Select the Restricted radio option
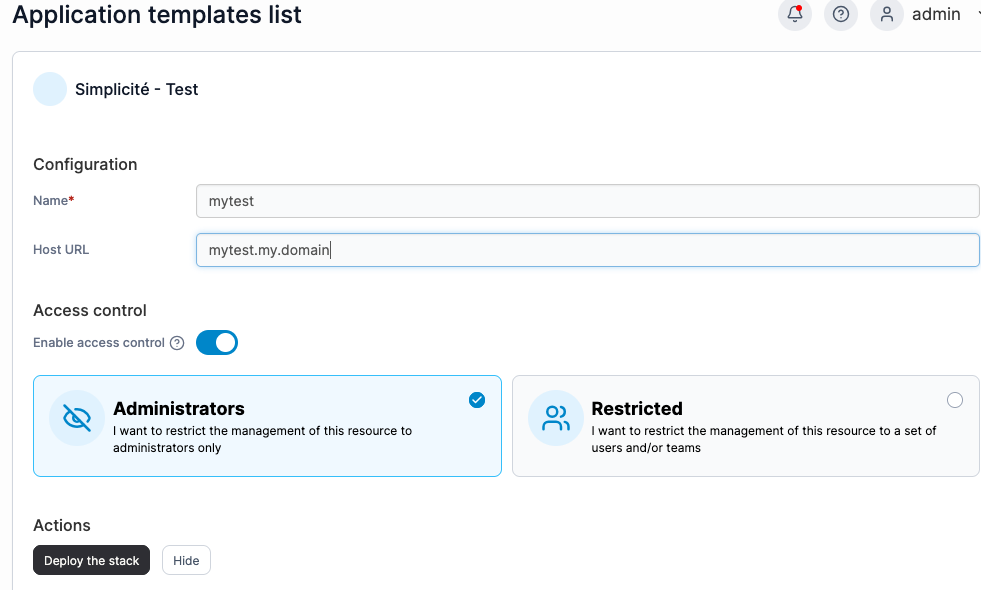The width and height of the screenshot is (981, 590). [x=955, y=400]
